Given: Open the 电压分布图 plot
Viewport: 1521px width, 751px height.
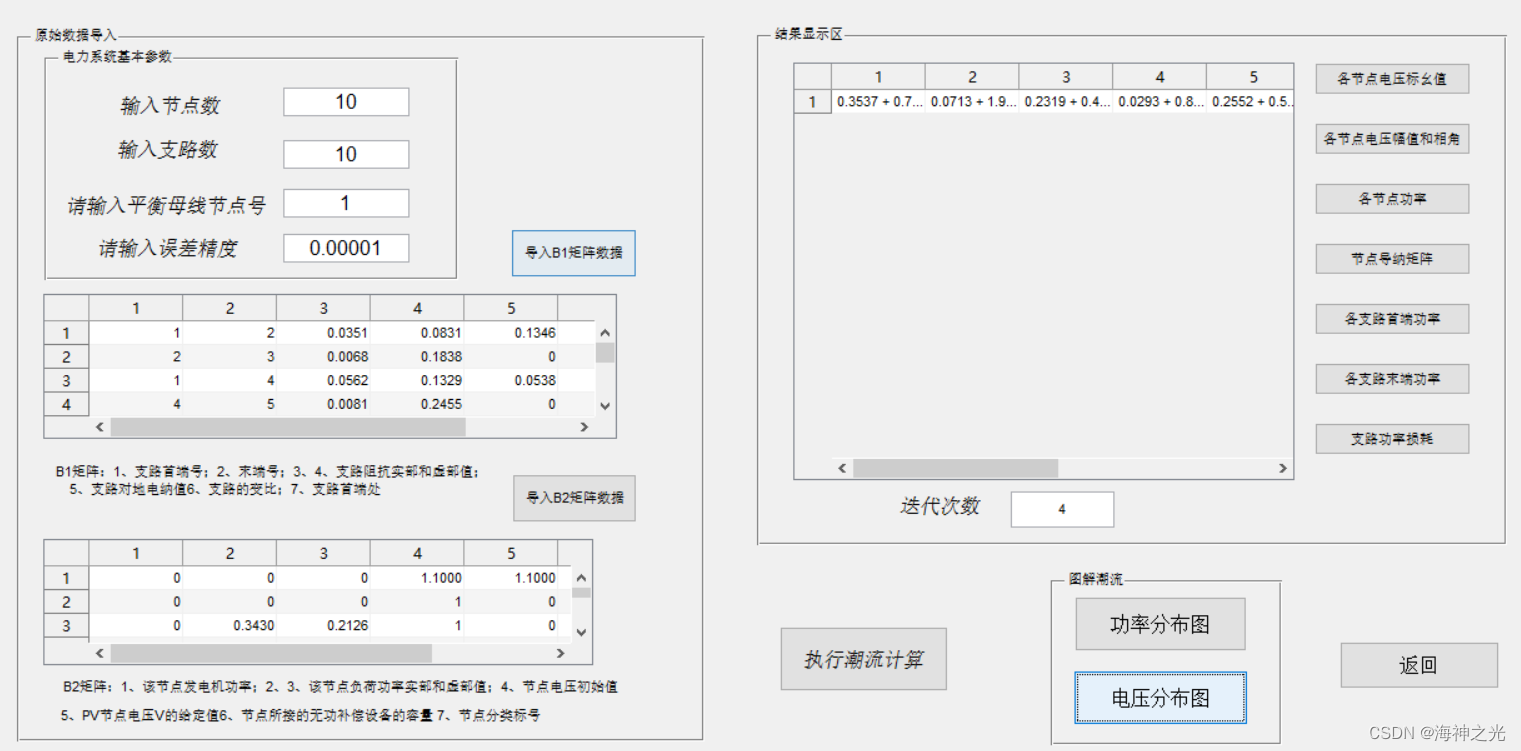Looking at the screenshot, I should (x=1160, y=698).
